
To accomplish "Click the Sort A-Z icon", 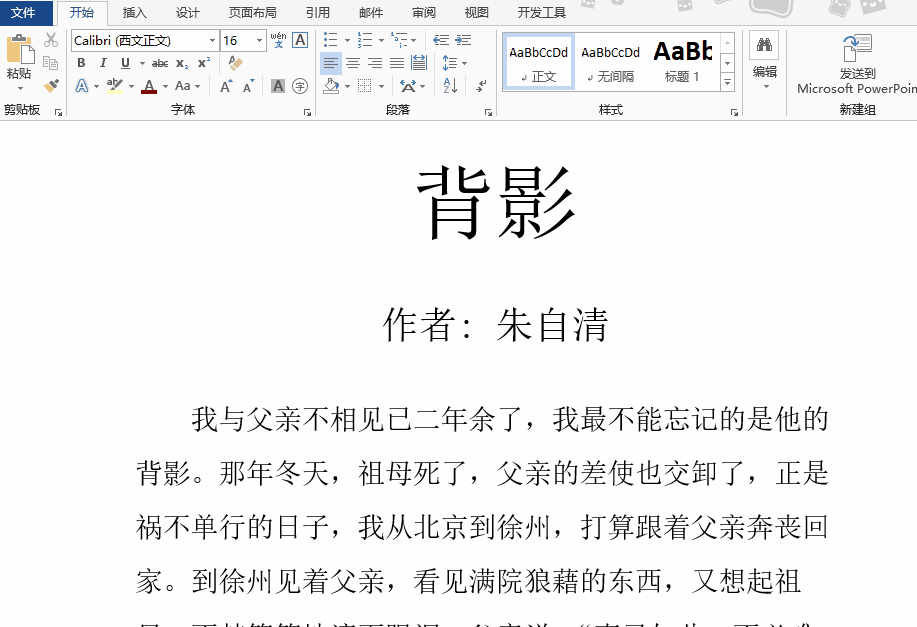I will [450, 86].
